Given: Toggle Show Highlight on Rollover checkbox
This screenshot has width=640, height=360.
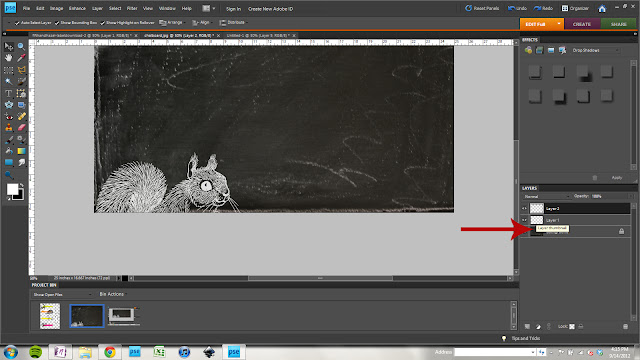Looking at the screenshot, I should pyautogui.click(x=102, y=23).
